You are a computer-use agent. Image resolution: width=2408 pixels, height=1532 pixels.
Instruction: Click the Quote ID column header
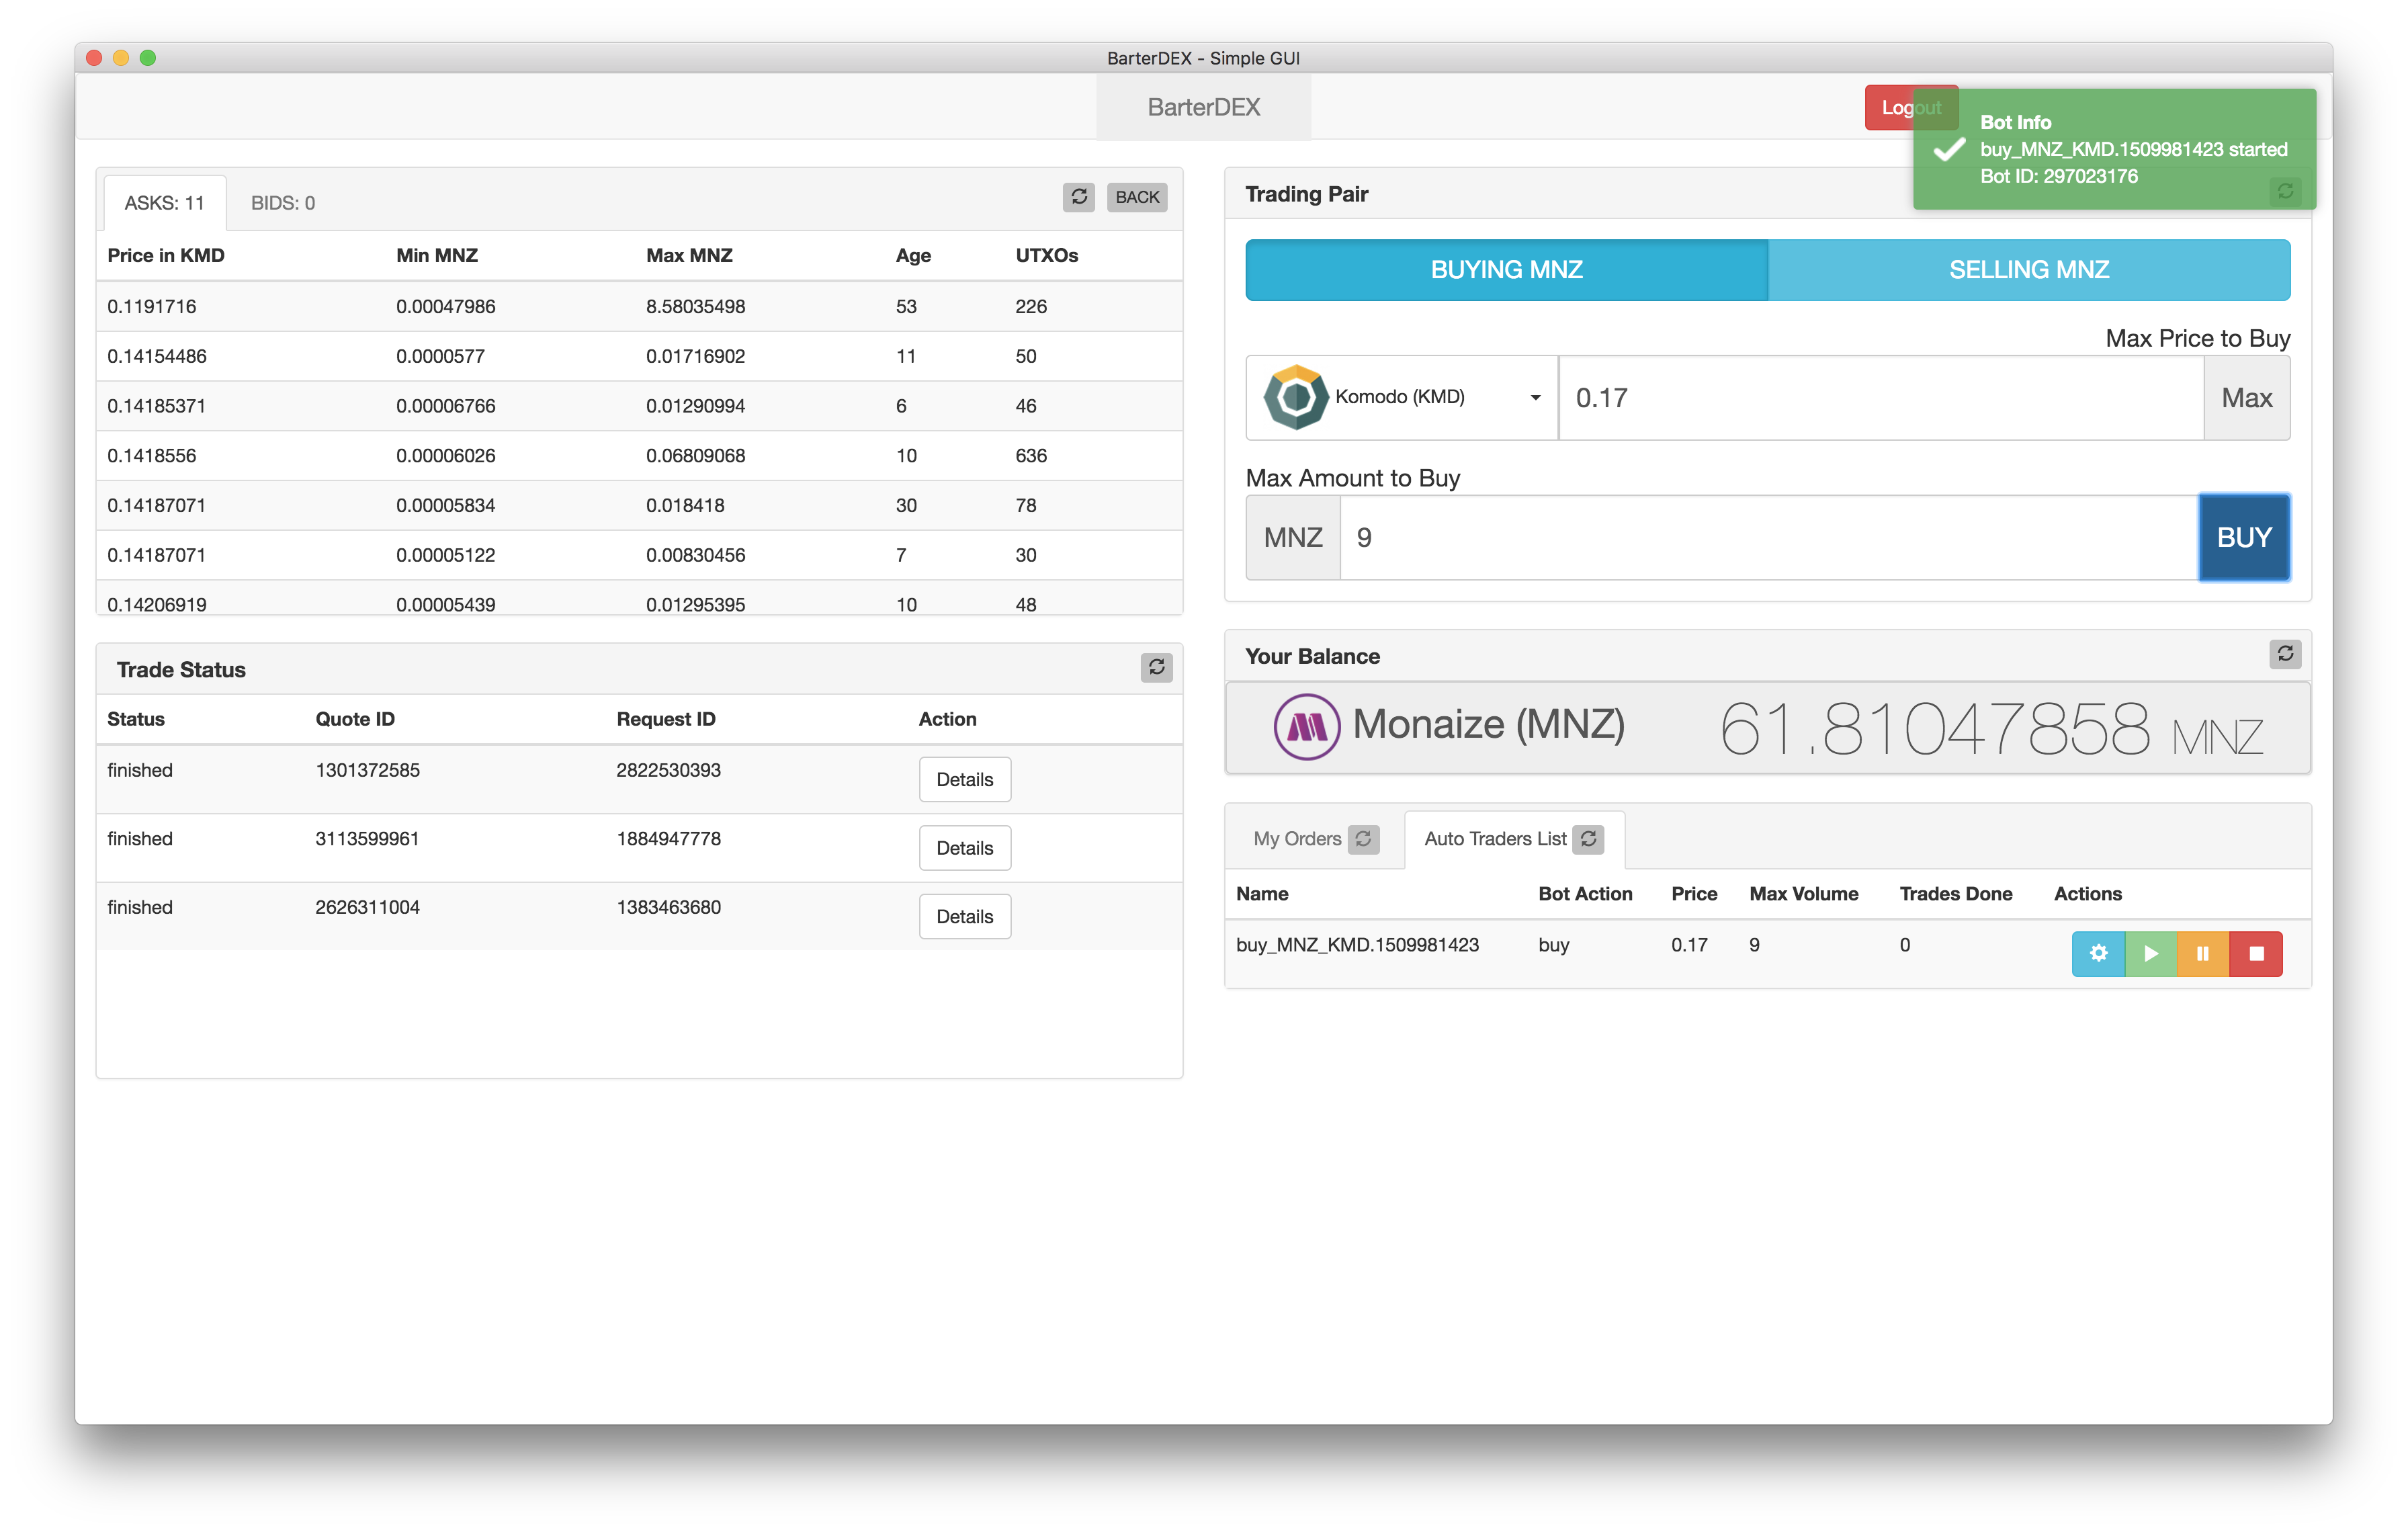pyautogui.click(x=355, y=719)
